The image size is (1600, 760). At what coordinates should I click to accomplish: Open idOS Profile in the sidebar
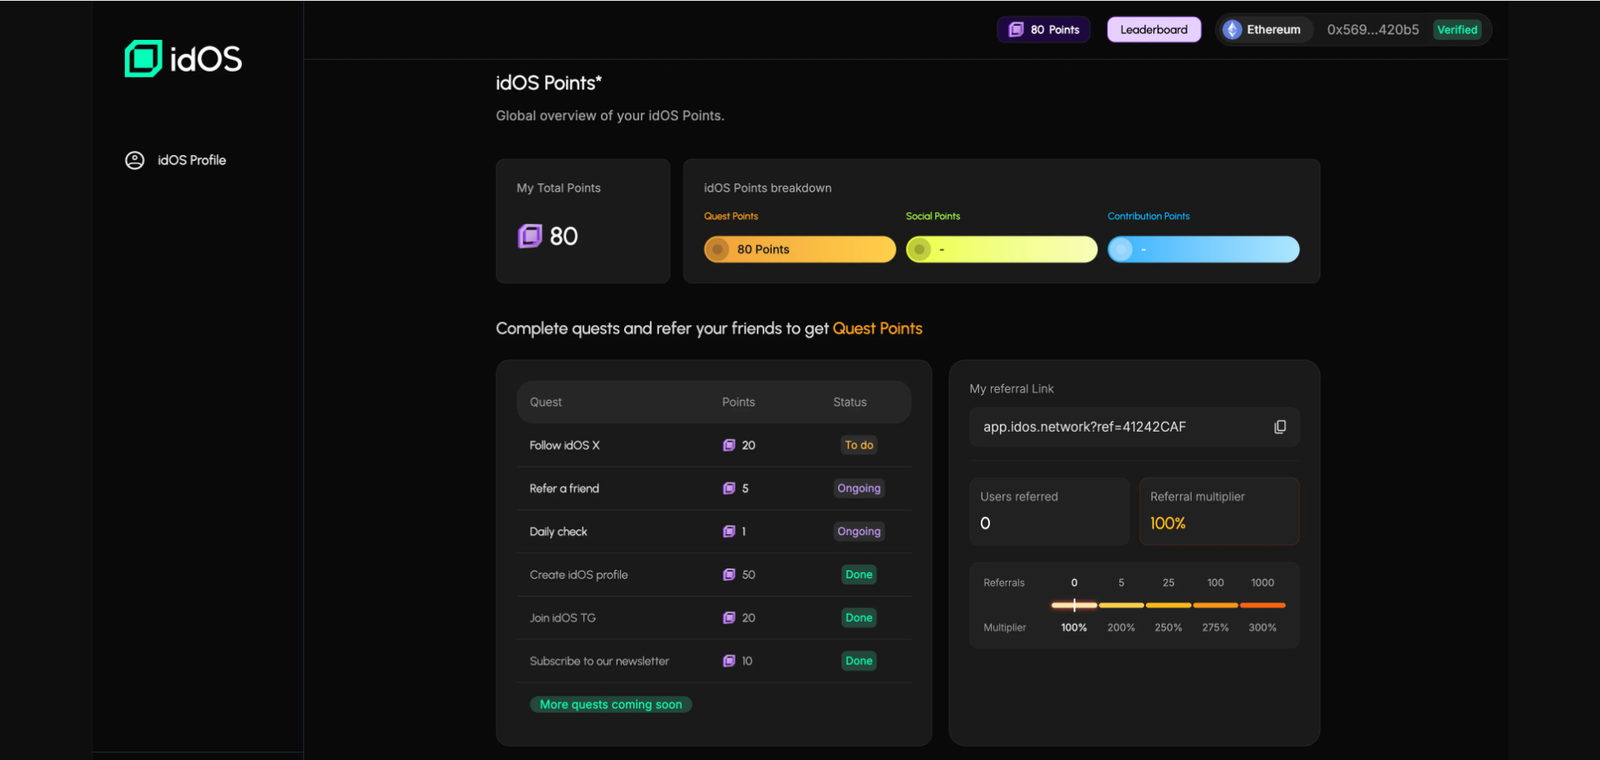pos(191,160)
